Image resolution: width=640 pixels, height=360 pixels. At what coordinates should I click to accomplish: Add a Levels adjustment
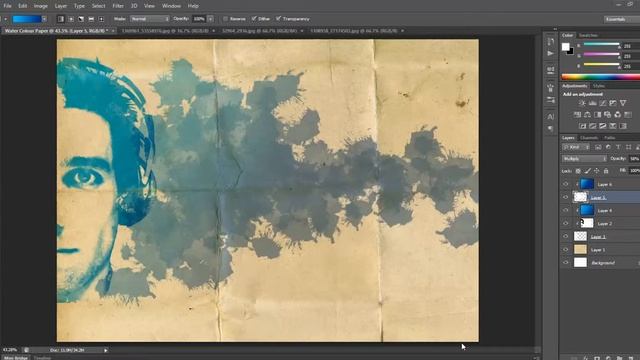[593, 103]
